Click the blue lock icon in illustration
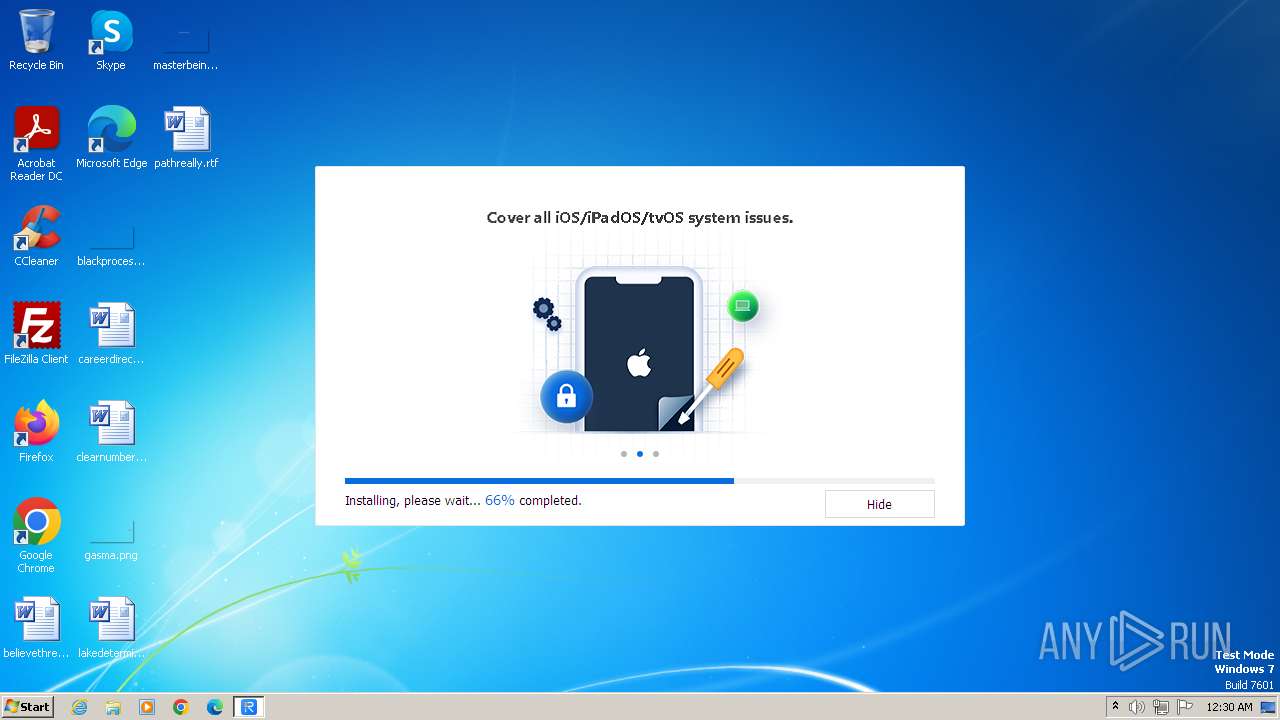This screenshot has height=720, width=1280. pyautogui.click(x=566, y=397)
